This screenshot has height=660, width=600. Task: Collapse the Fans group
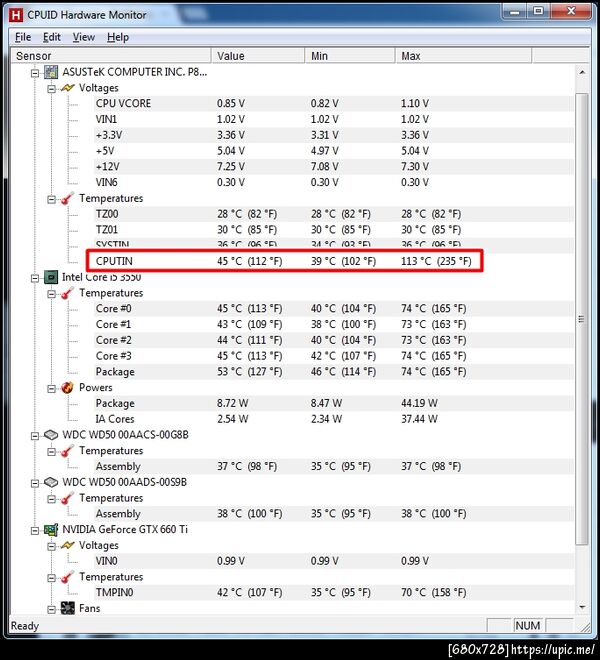(51, 609)
